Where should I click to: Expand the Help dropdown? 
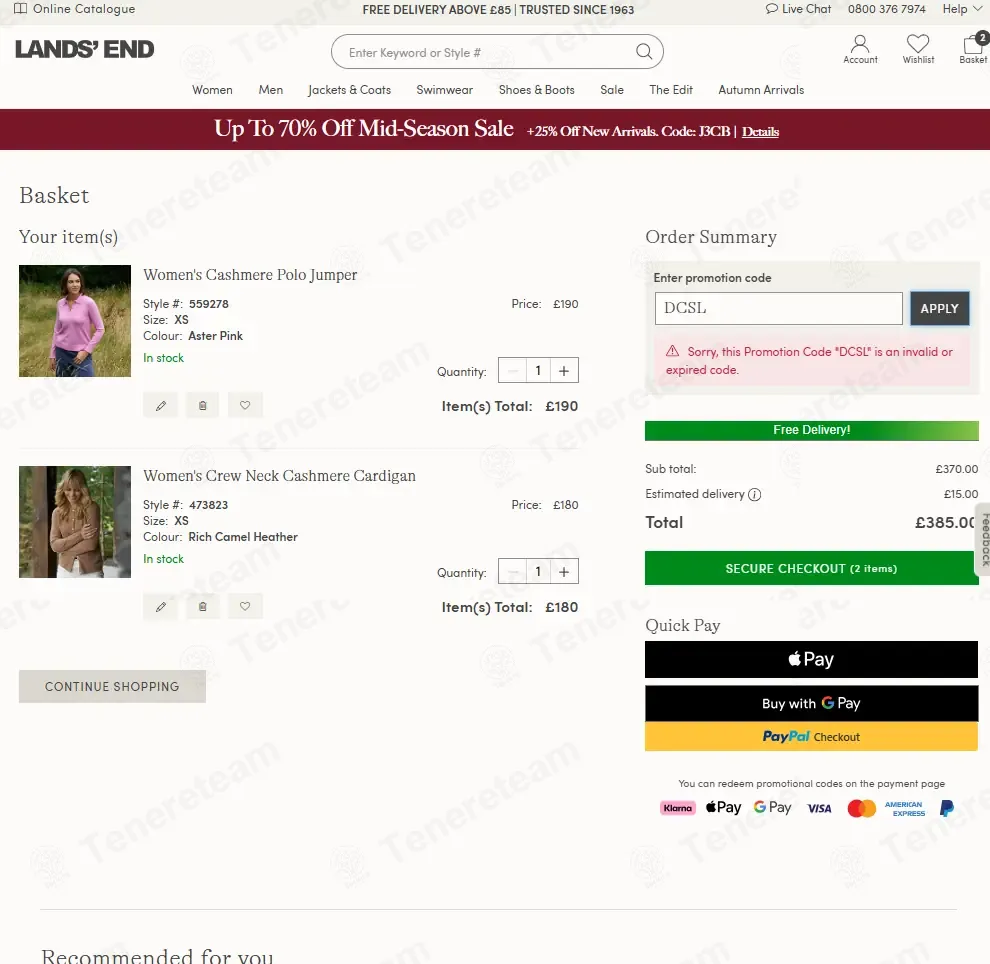[x=962, y=9]
